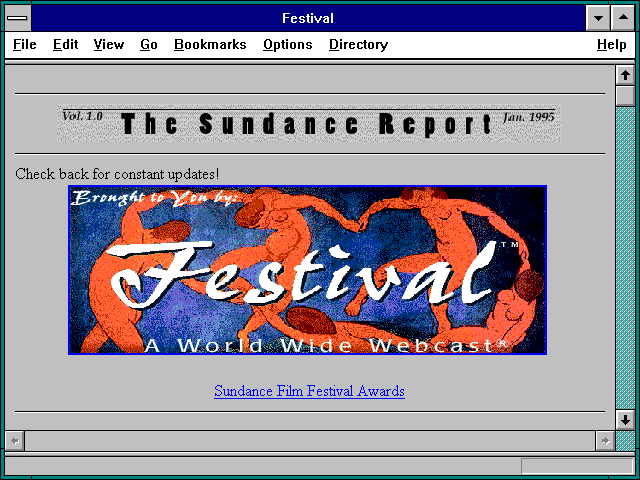The width and height of the screenshot is (640, 480).
Task: Open the Help menu
Action: (611, 44)
